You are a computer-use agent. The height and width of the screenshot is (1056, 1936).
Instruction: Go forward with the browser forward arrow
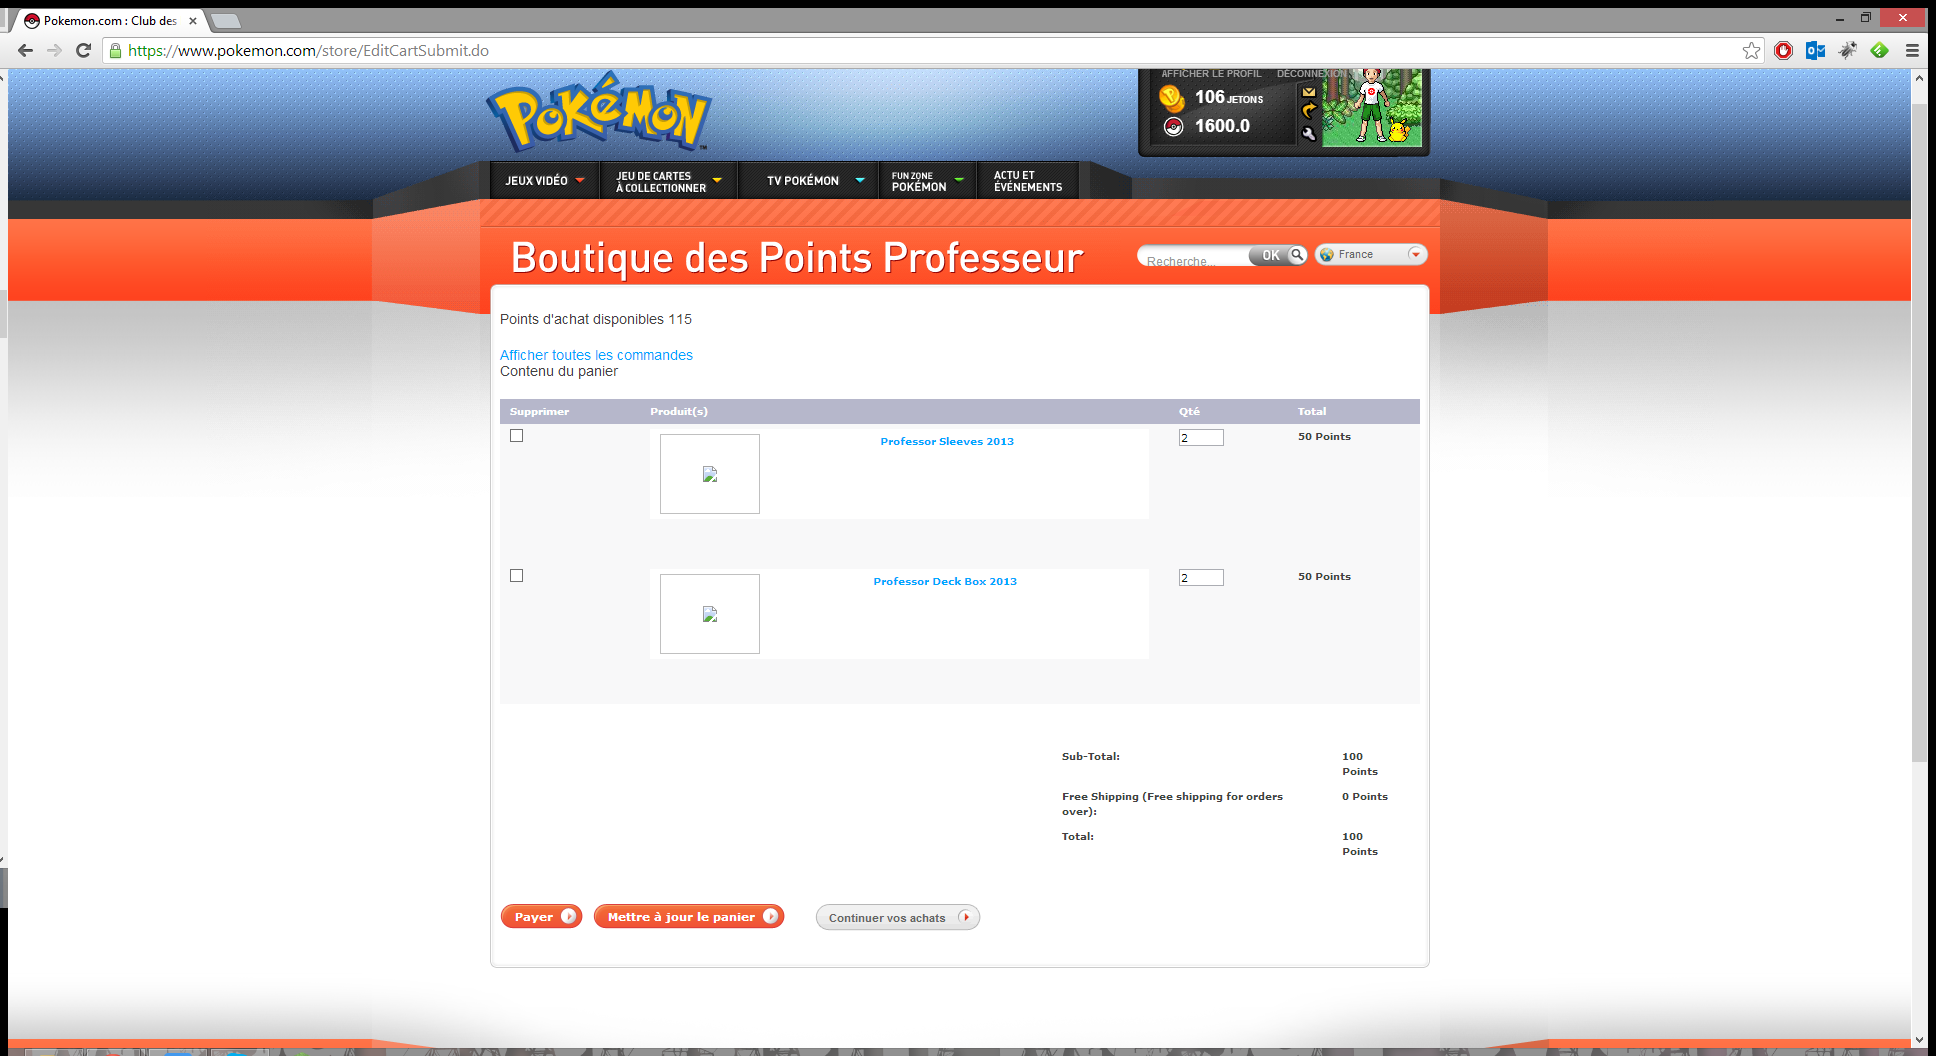54,50
